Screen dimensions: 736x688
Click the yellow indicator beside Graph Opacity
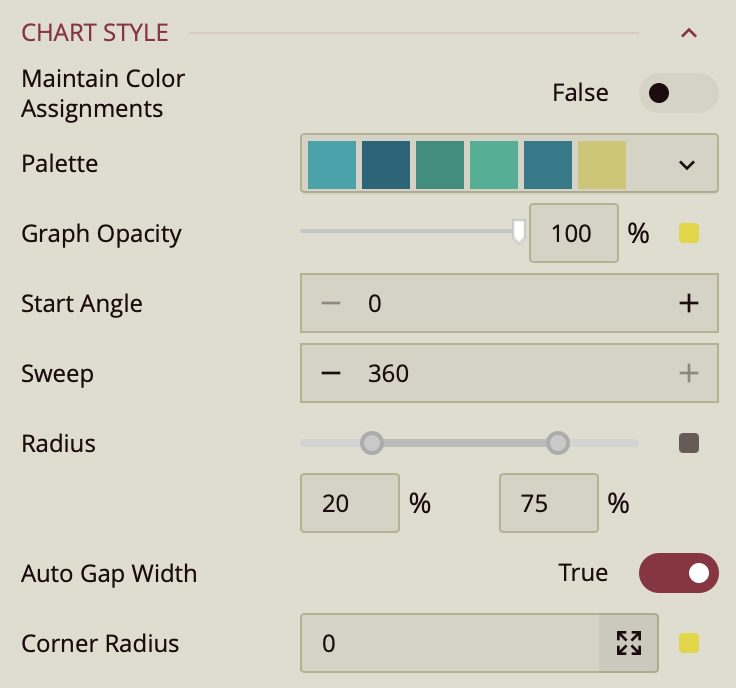click(689, 234)
